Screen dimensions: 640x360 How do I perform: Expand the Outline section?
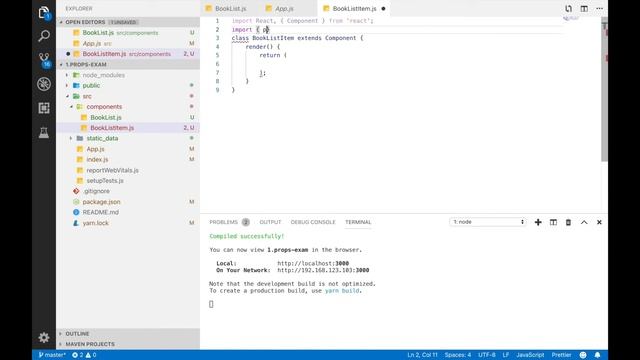tap(128, 333)
